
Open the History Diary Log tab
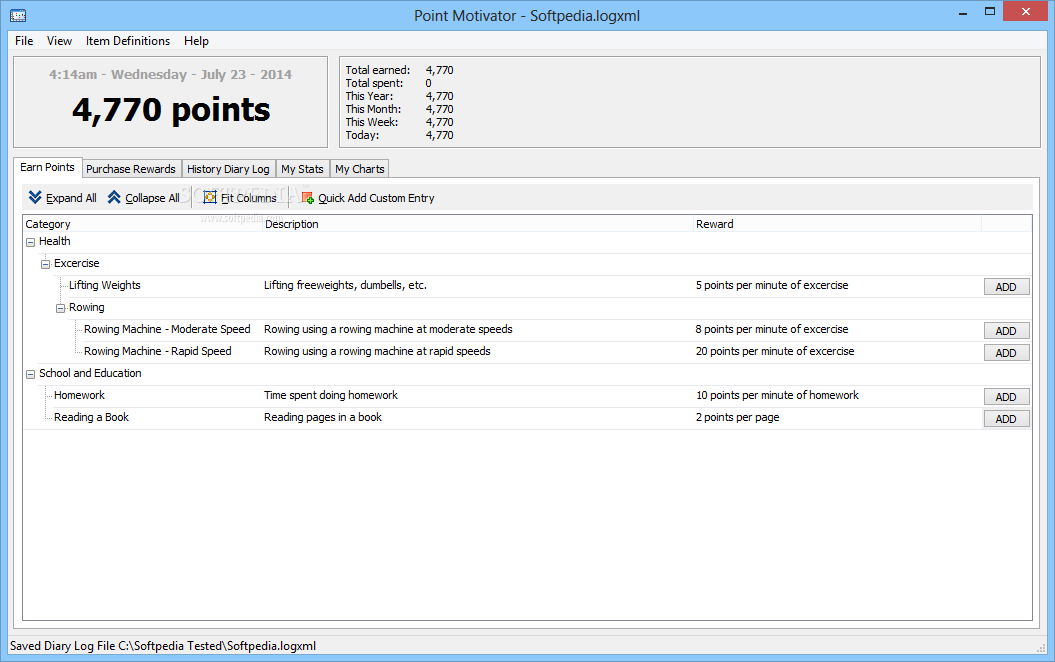pyautogui.click(x=228, y=169)
